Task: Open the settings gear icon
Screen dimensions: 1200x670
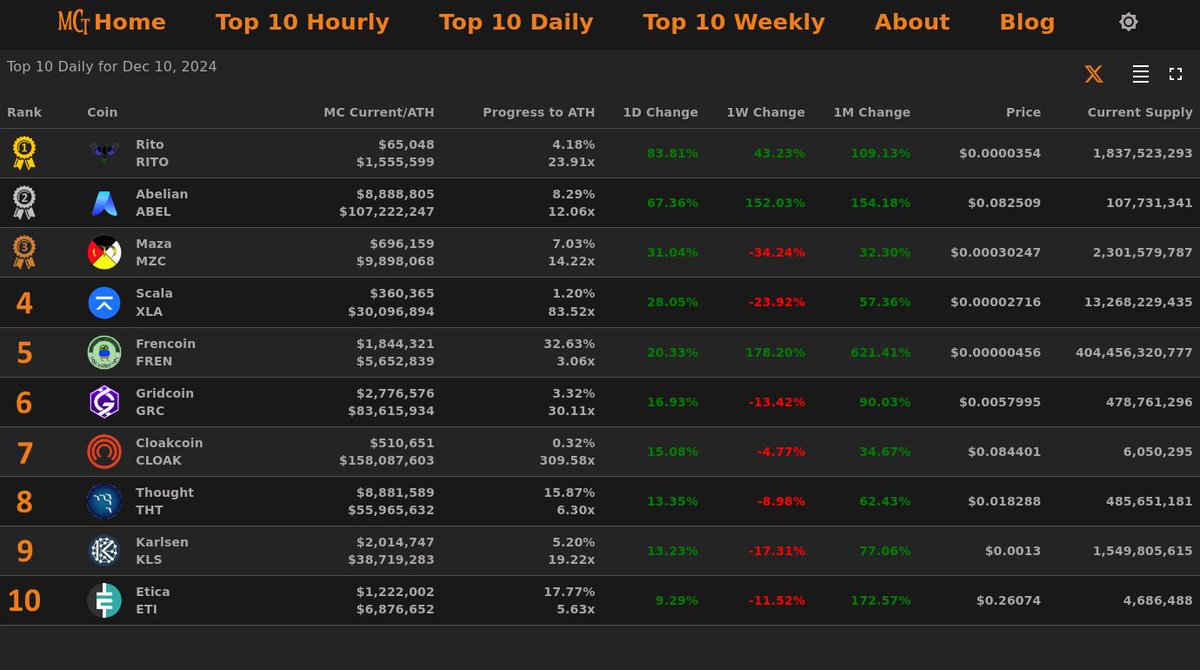Action: [x=1128, y=22]
